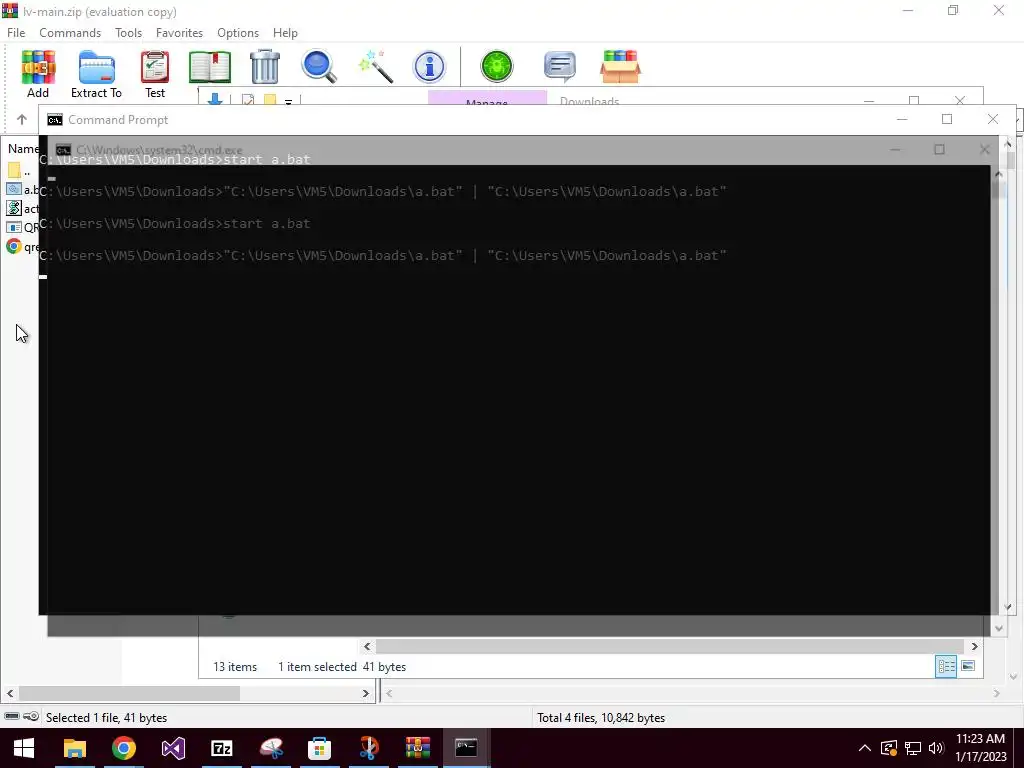Click WinRAR horizontal scrollbar left arrow

point(10,693)
